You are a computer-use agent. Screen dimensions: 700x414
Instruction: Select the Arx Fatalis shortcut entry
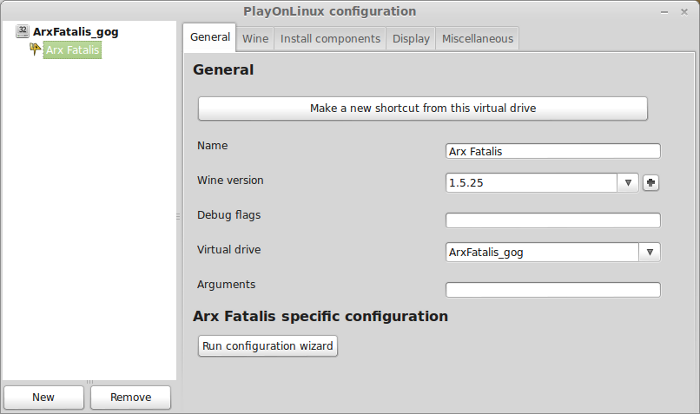pyautogui.click(x=72, y=50)
